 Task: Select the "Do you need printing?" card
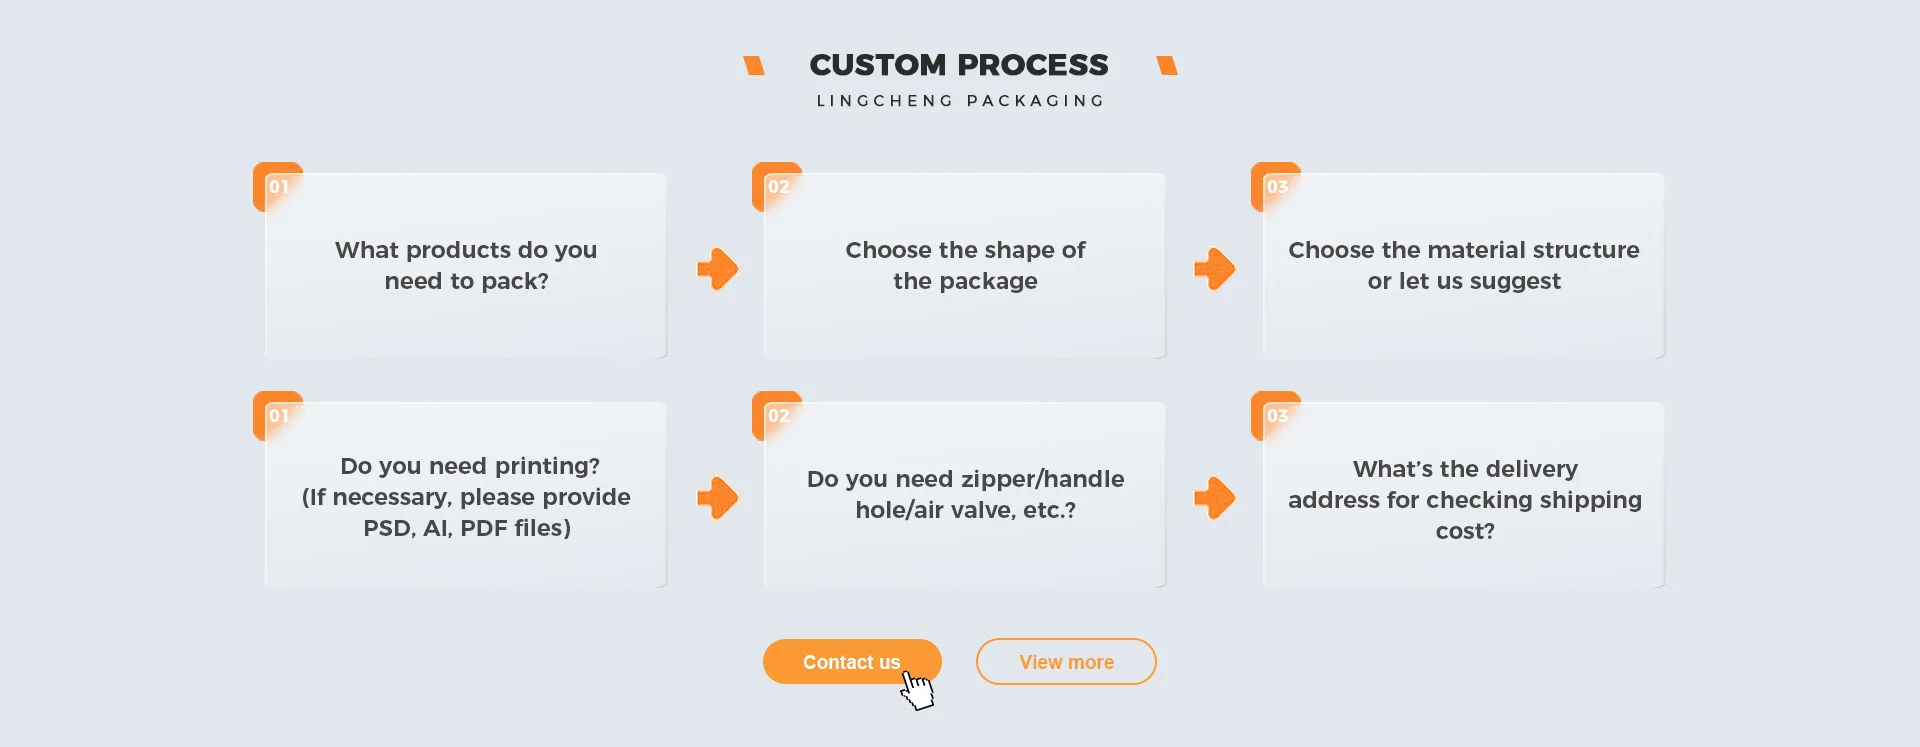pyautogui.click(x=466, y=497)
